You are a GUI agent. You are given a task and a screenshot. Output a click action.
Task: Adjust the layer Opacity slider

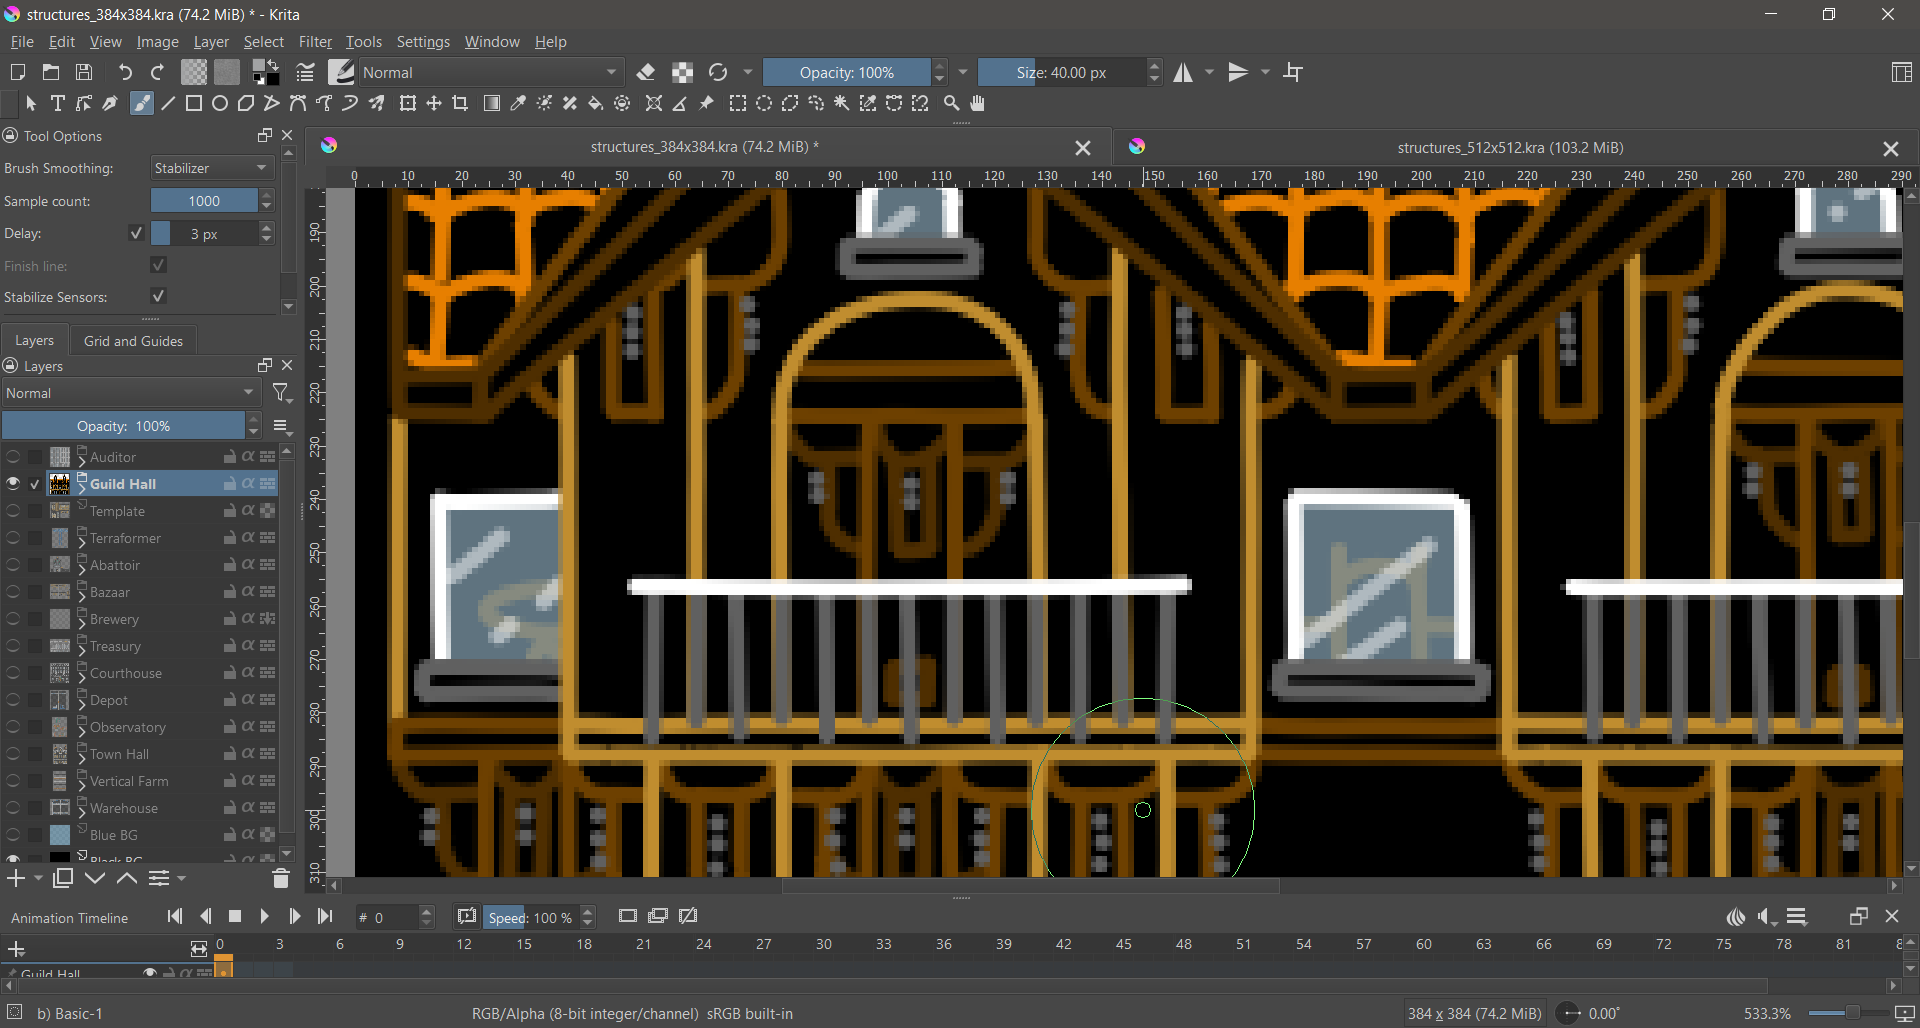[123, 426]
